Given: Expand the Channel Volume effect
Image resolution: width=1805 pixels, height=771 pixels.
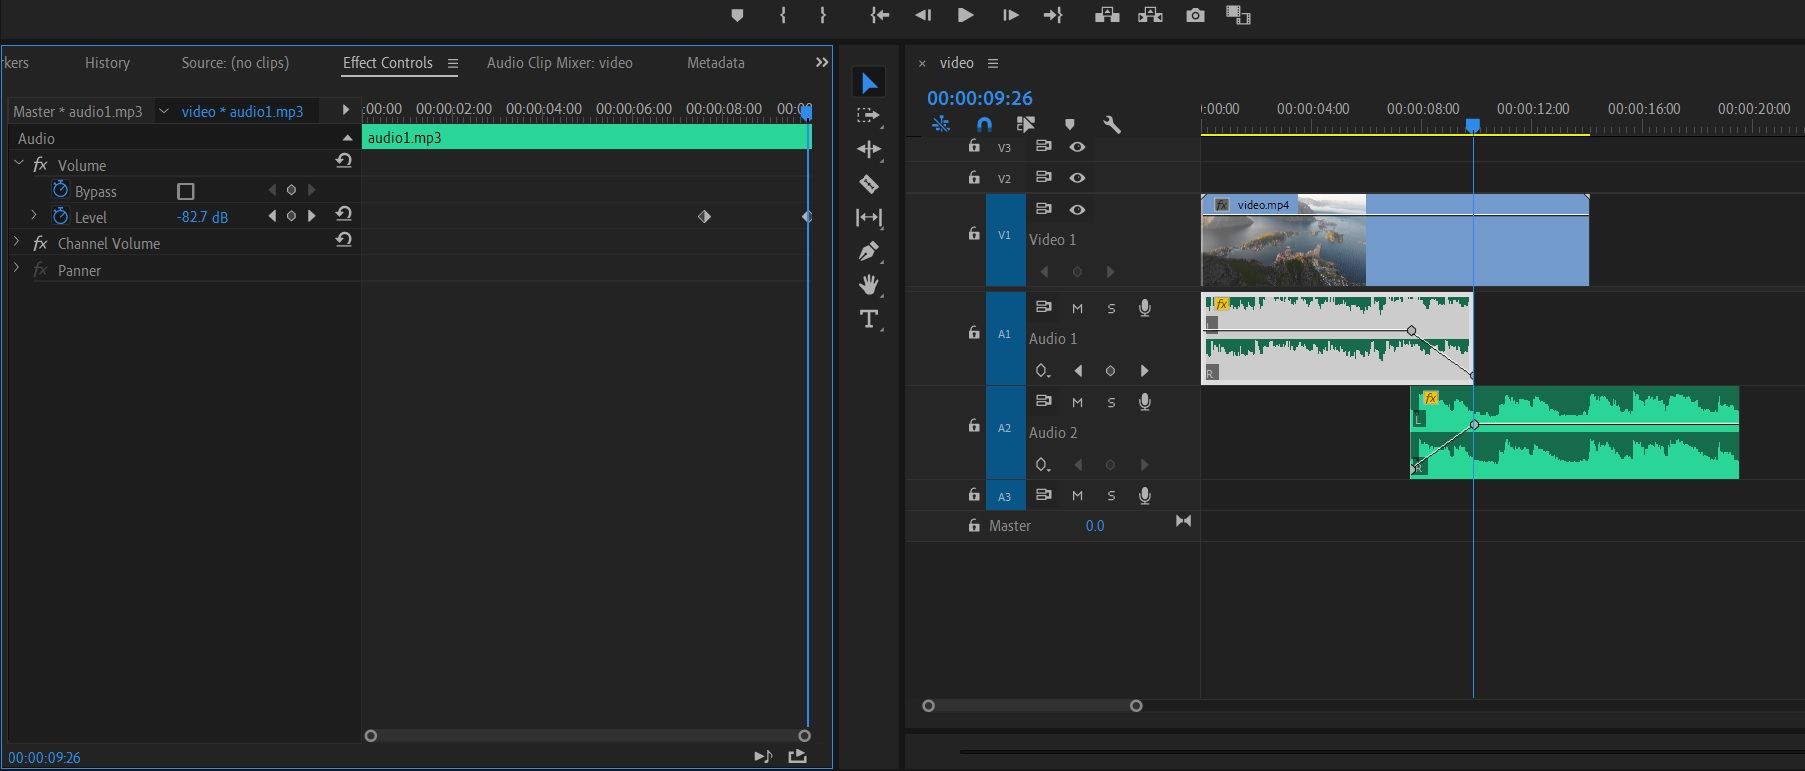Looking at the screenshot, I should tap(17, 243).
